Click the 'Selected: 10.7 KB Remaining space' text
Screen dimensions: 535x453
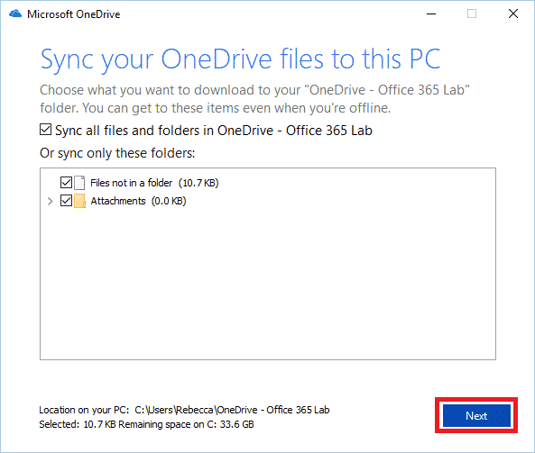[x=146, y=424]
